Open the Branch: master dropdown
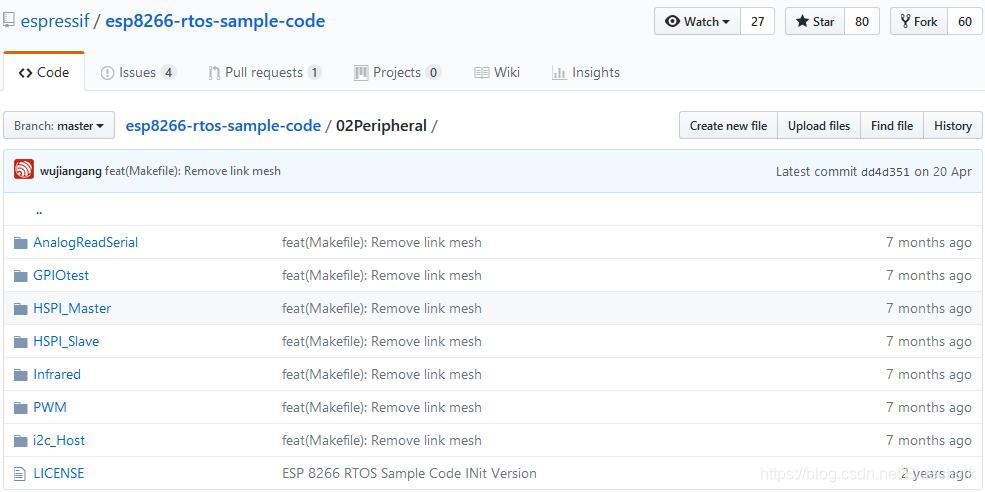Screen dimensions: 985x492 point(59,126)
